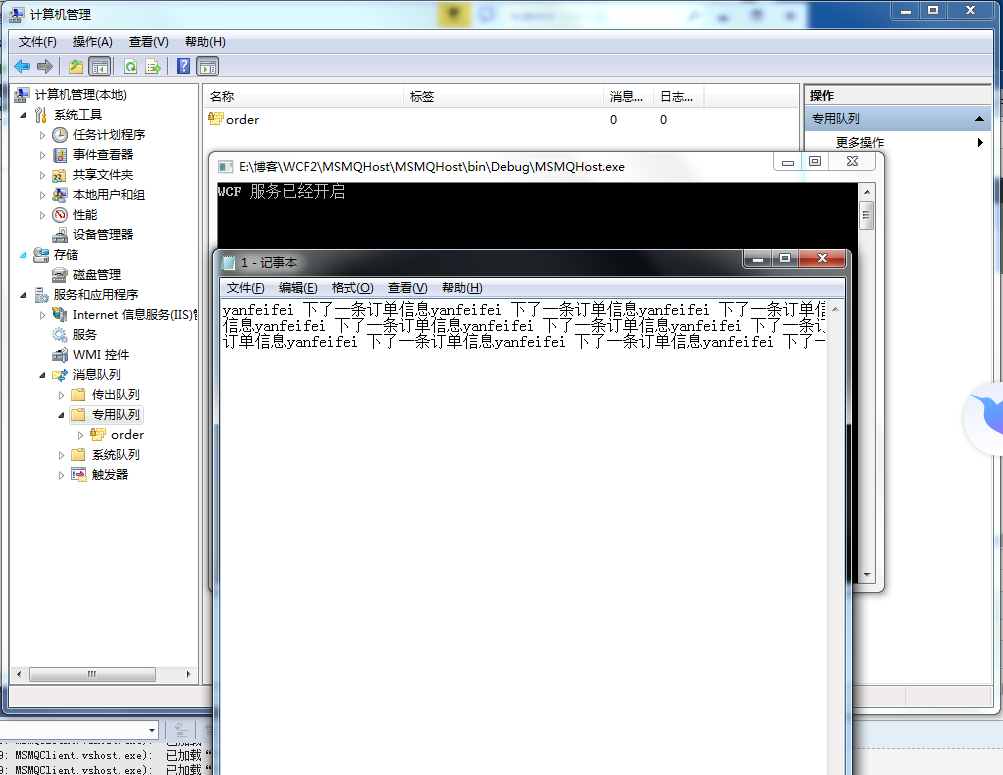Sort list by 名称 column header
This screenshot has width=1003, height=775.
point(304,97)
